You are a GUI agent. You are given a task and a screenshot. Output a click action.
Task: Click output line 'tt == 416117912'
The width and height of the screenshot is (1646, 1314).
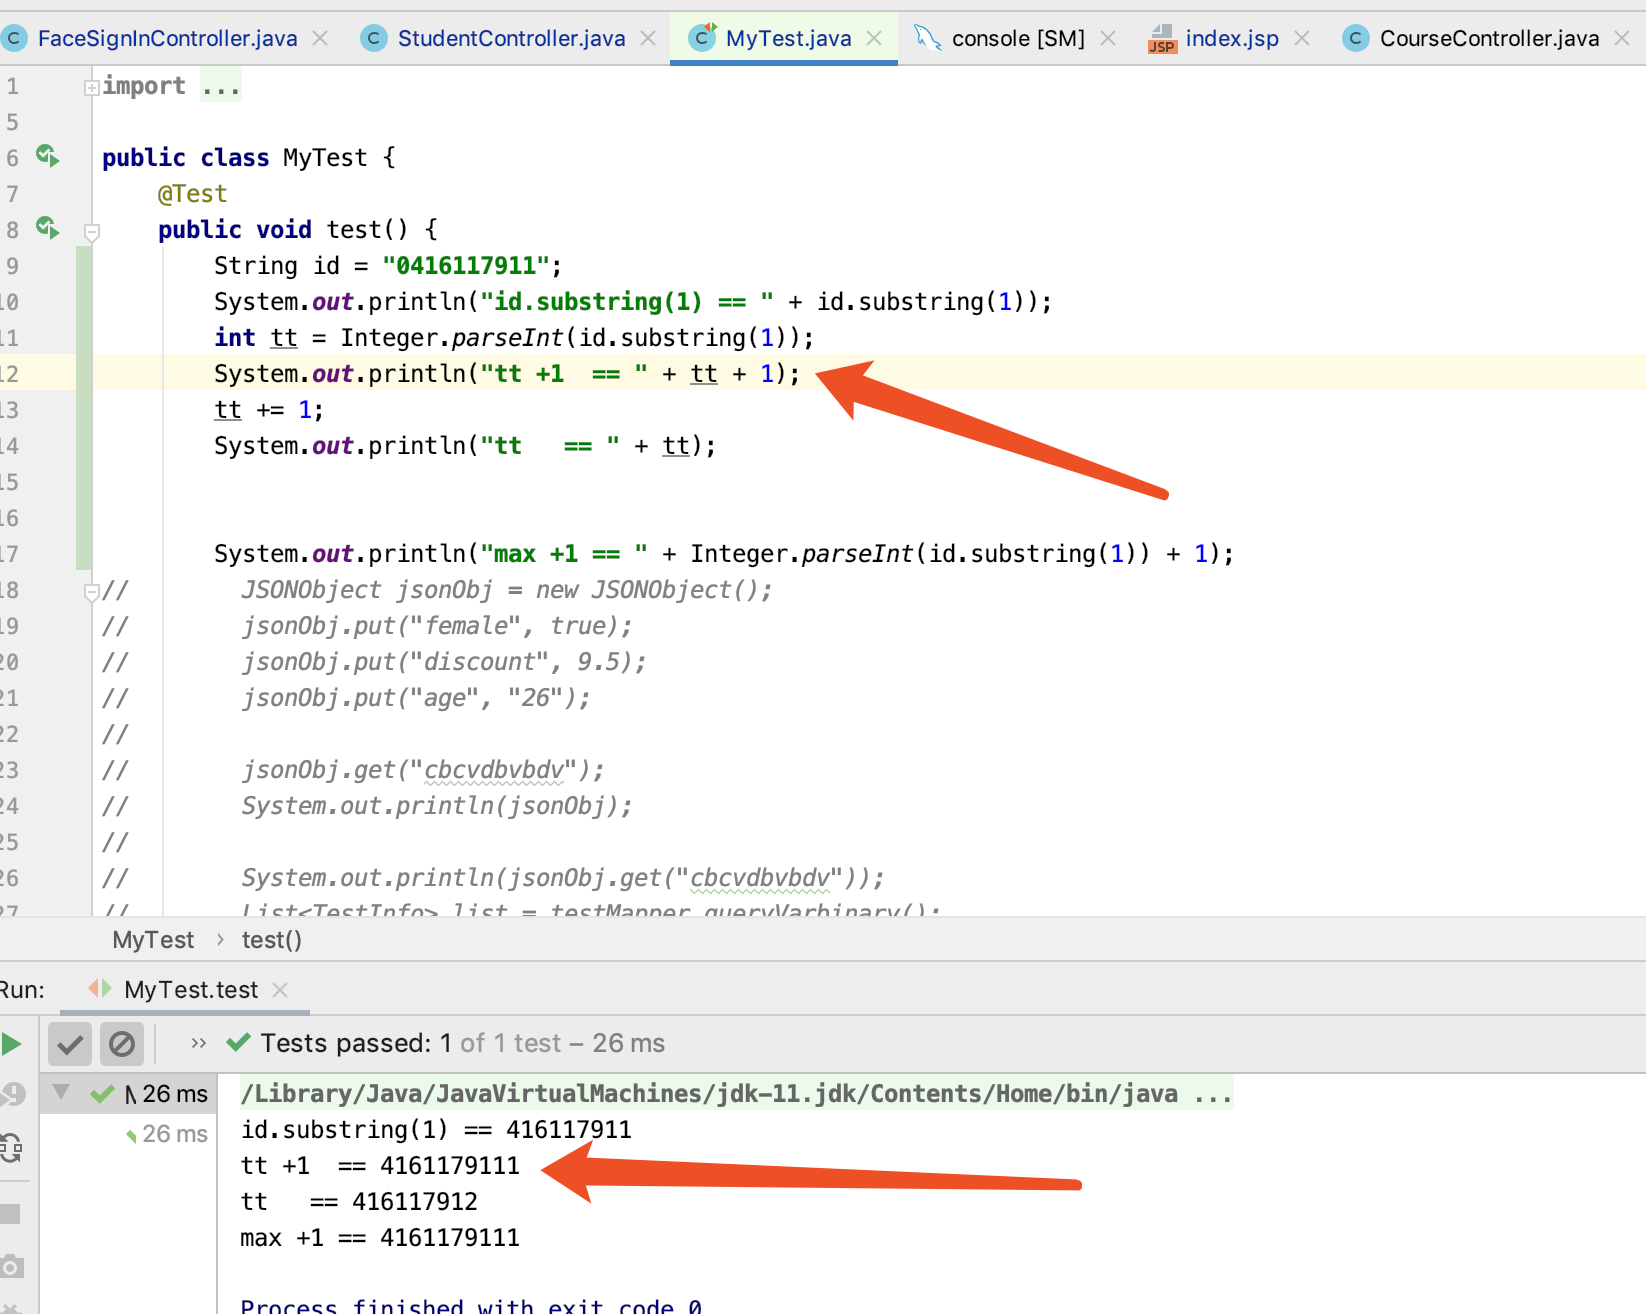[x=359, y=1202]
